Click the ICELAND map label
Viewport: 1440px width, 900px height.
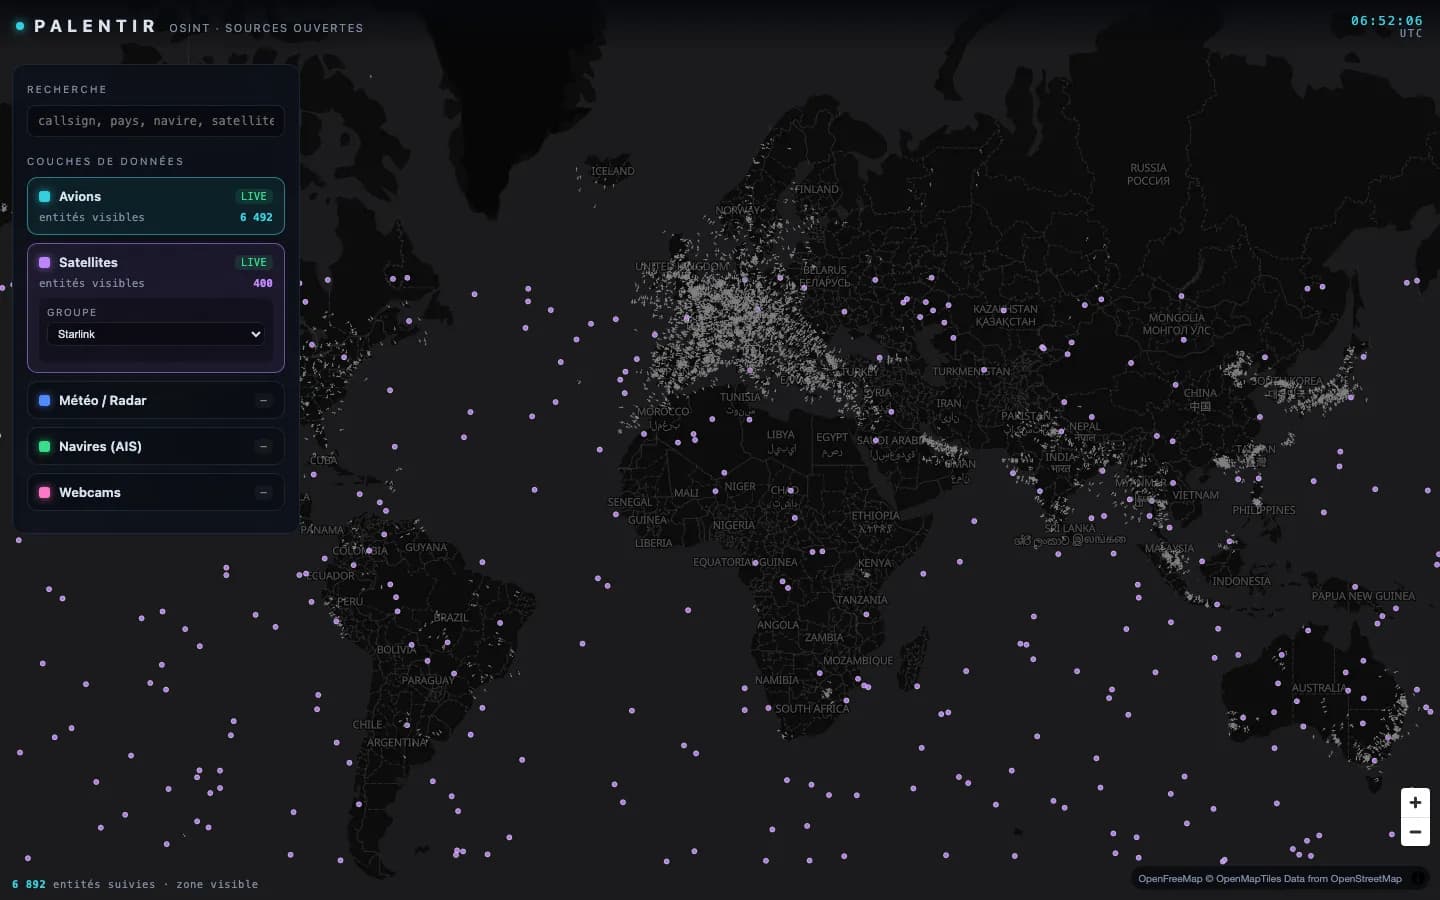(613, 171)
